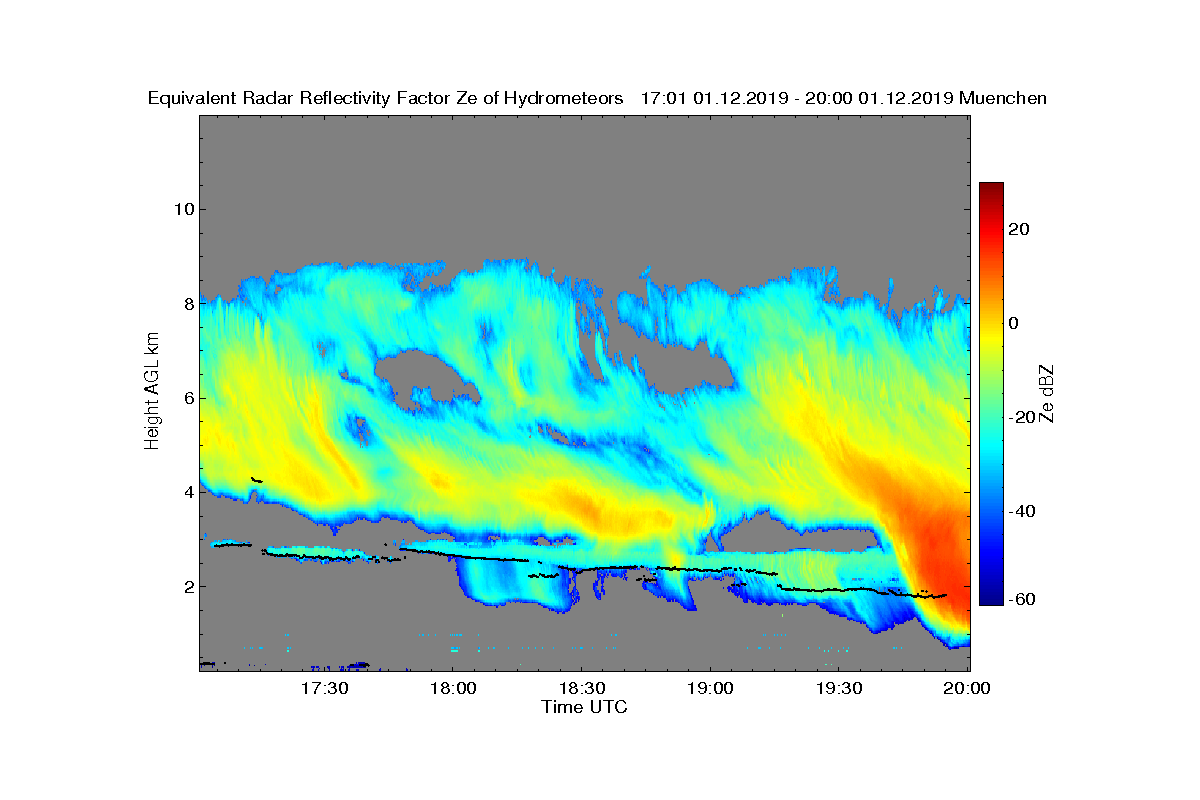
Task: Click the 17:30 time tick label
Action: coord(324,688)
